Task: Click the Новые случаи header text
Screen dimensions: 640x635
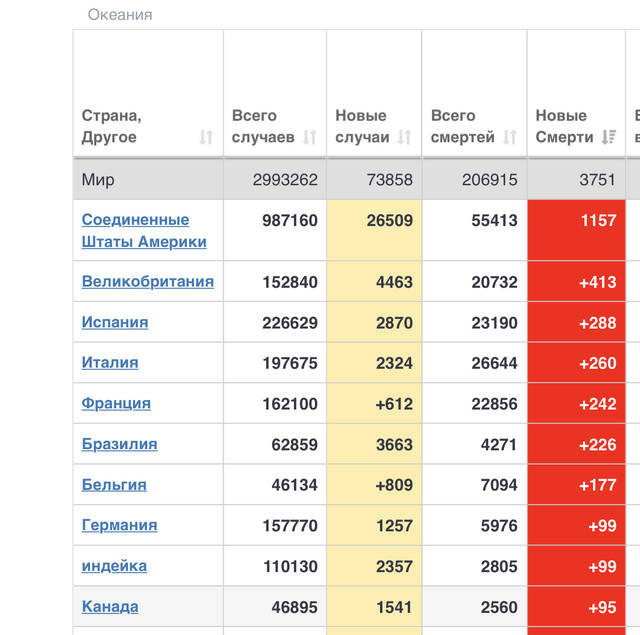Action: click(x=362, y=127)
